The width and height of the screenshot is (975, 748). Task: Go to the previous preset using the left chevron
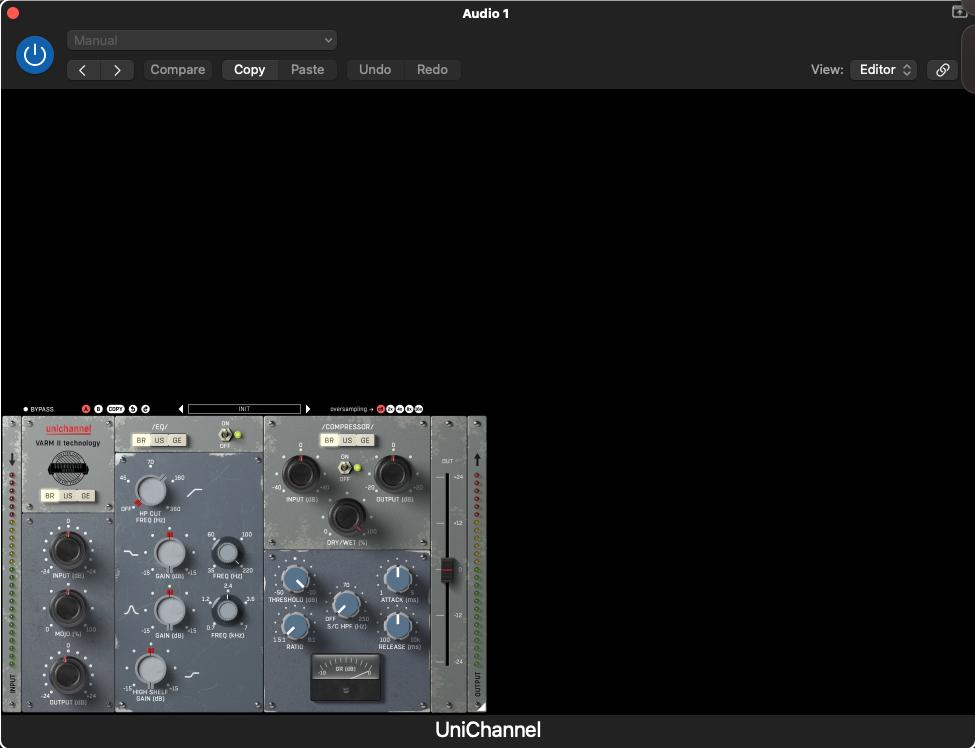[83, 70]
